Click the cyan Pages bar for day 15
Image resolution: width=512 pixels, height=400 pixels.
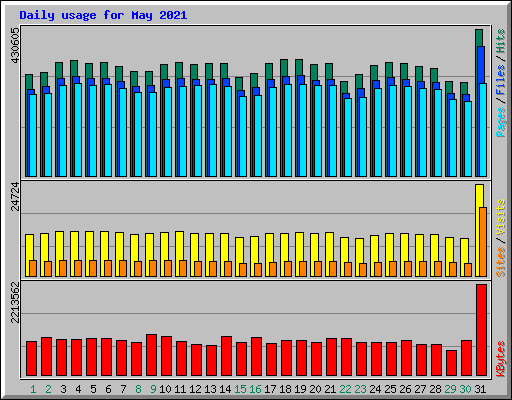tap(243, 136)
